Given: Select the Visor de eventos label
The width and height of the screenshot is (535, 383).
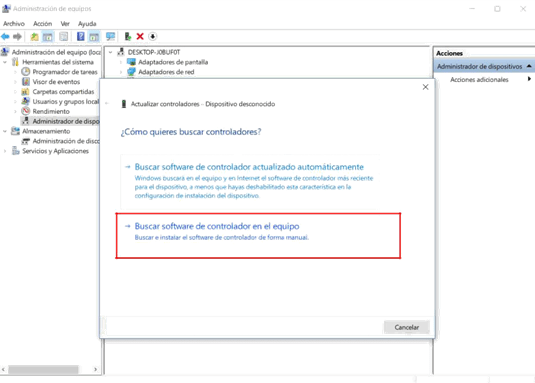Looking at the screenshot, I should coord(56,82).
